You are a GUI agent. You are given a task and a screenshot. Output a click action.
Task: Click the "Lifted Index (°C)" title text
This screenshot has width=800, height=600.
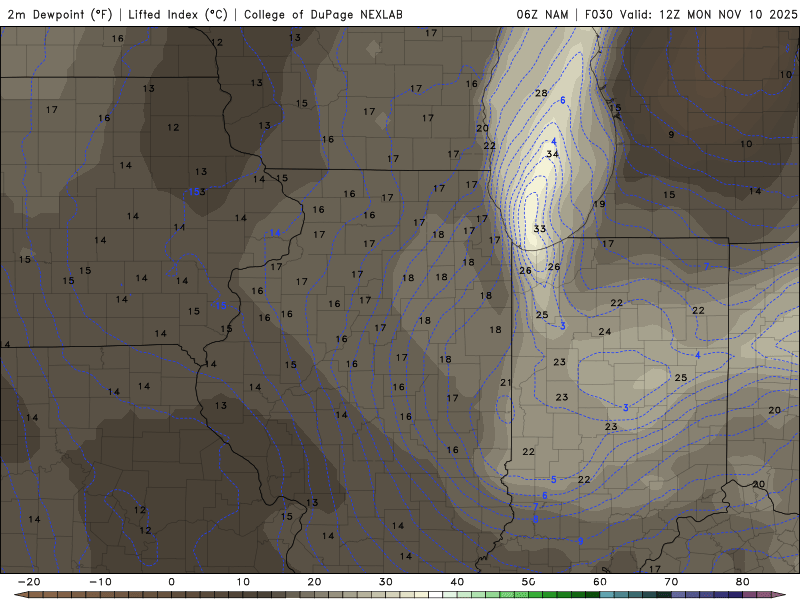tap(178, 14)
